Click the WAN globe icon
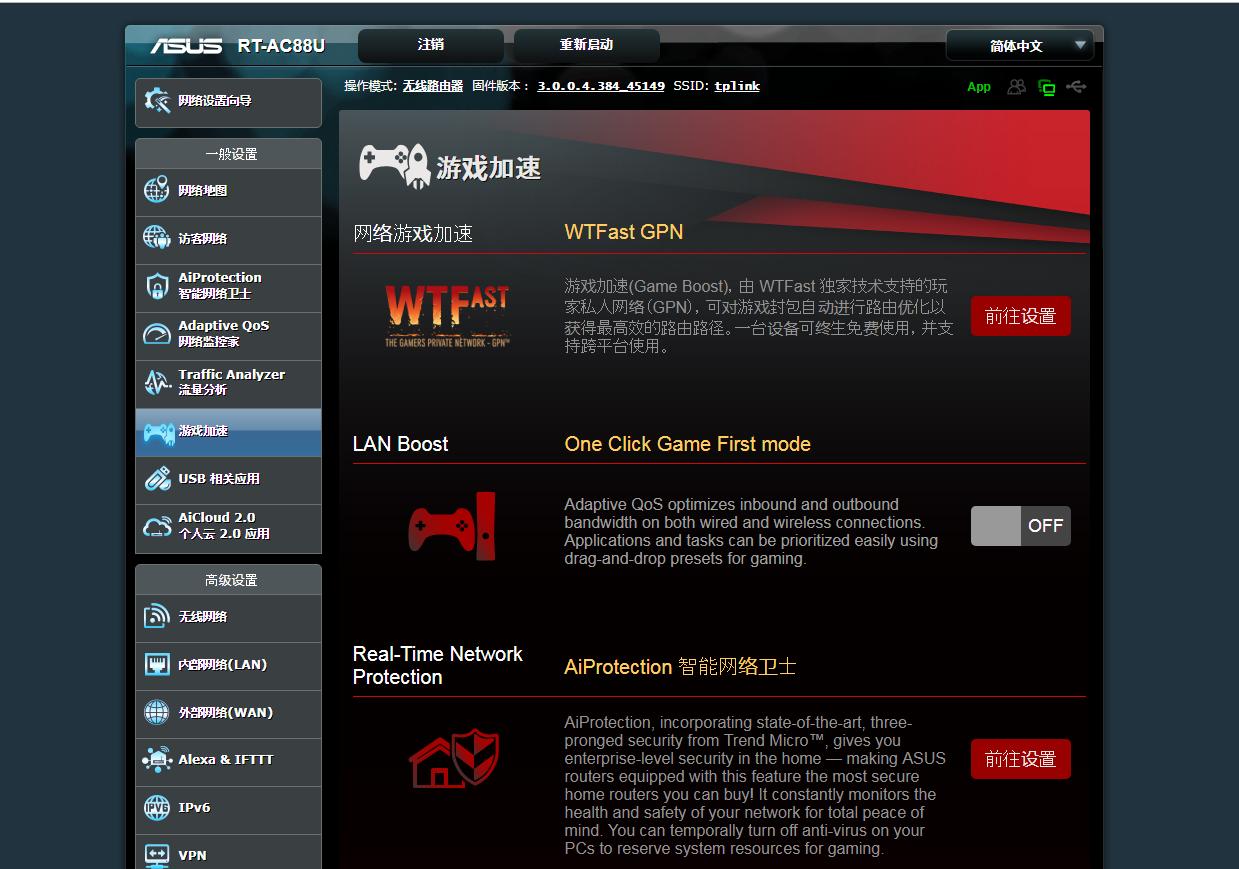The height and width of the screenshot is (869, 1239). [x=157, y=712]
